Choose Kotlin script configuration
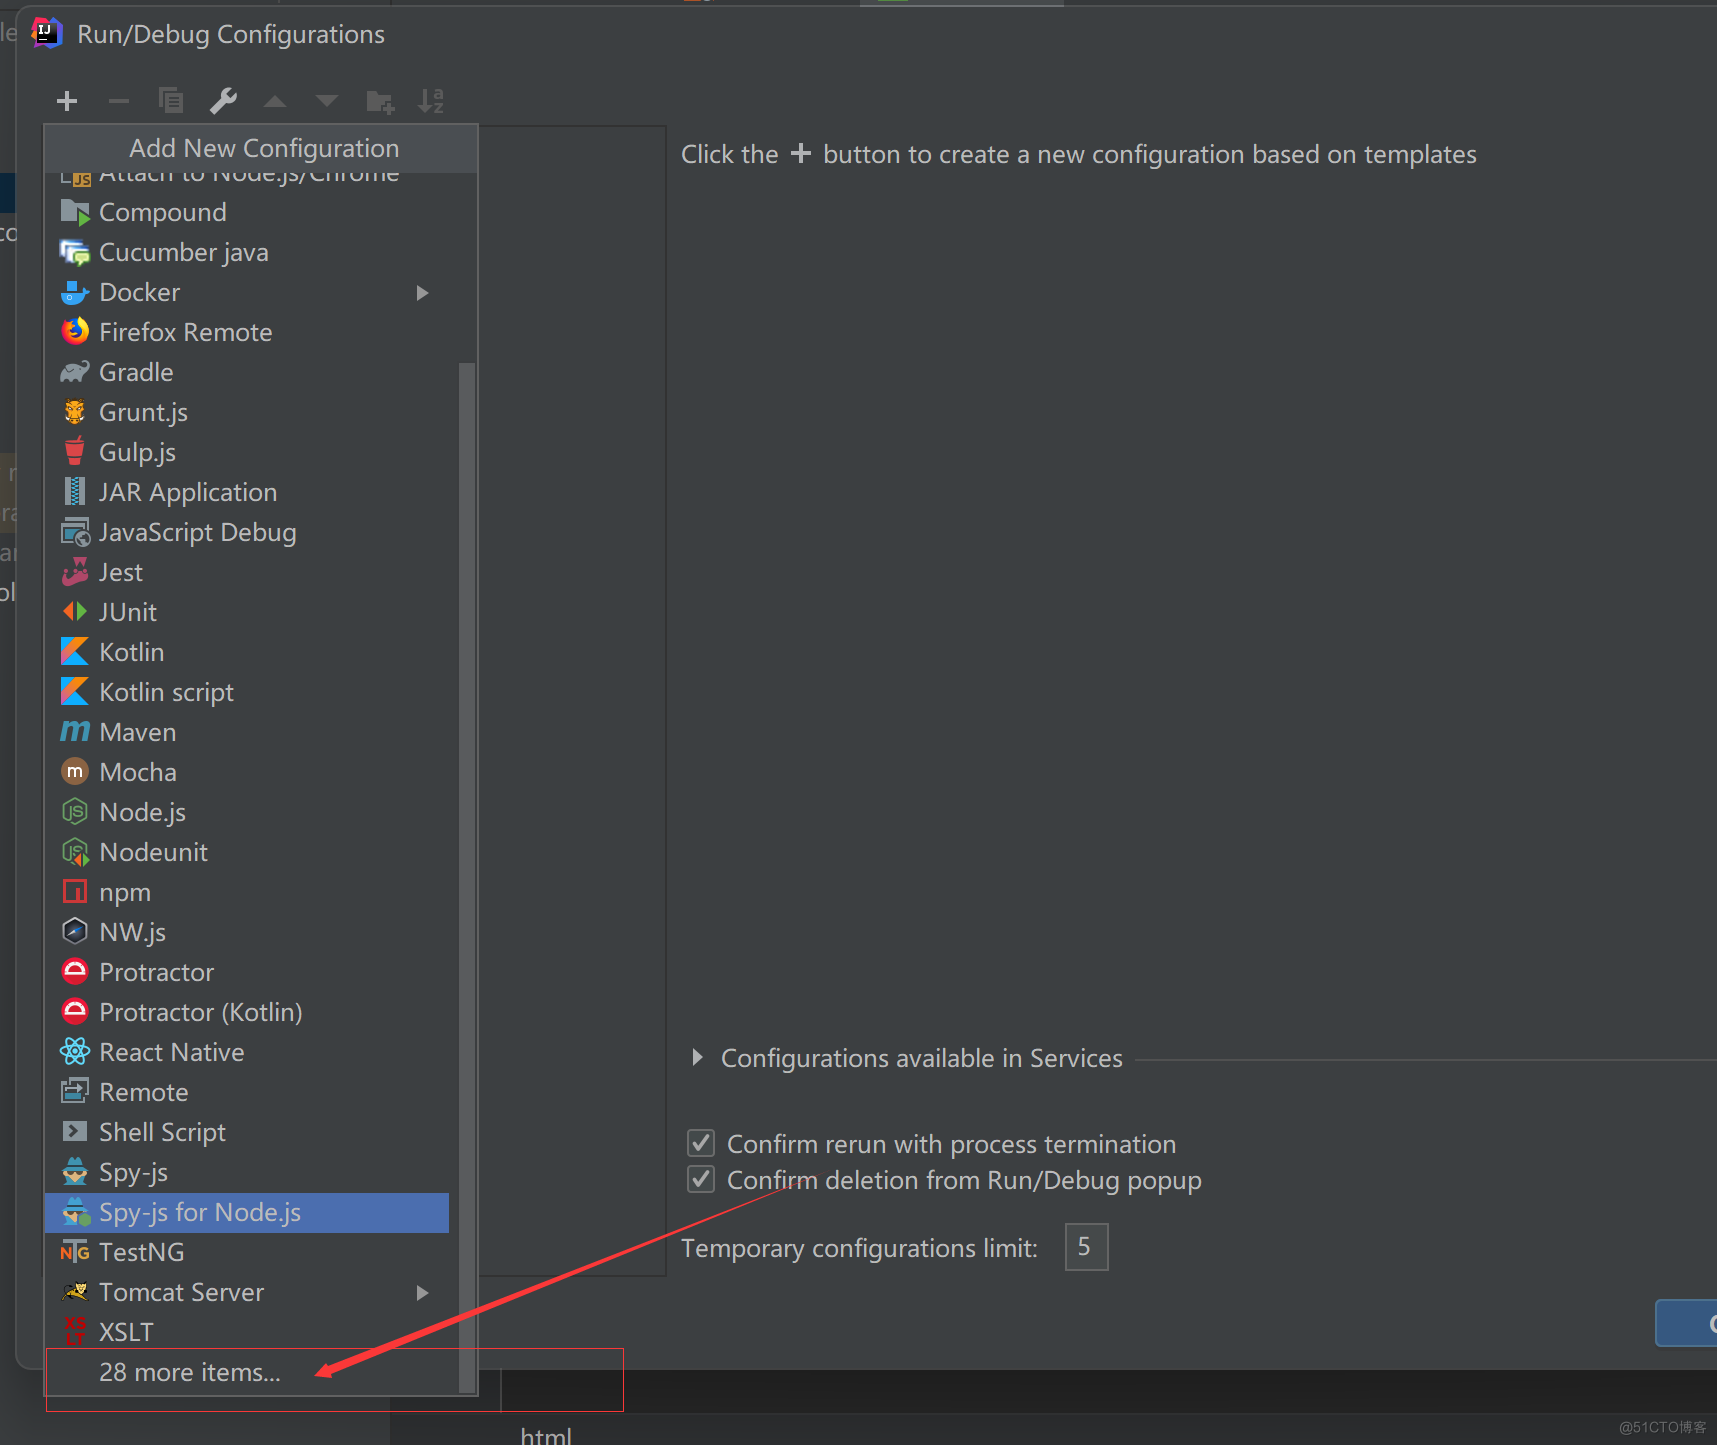The image size is (1717, 1445). coord(247,692)
